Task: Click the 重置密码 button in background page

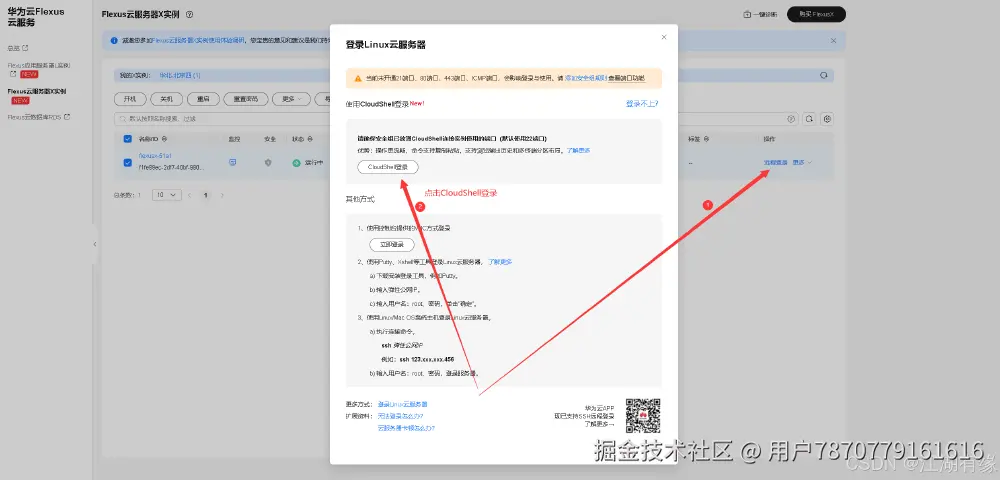Action: tap(246, 99)
